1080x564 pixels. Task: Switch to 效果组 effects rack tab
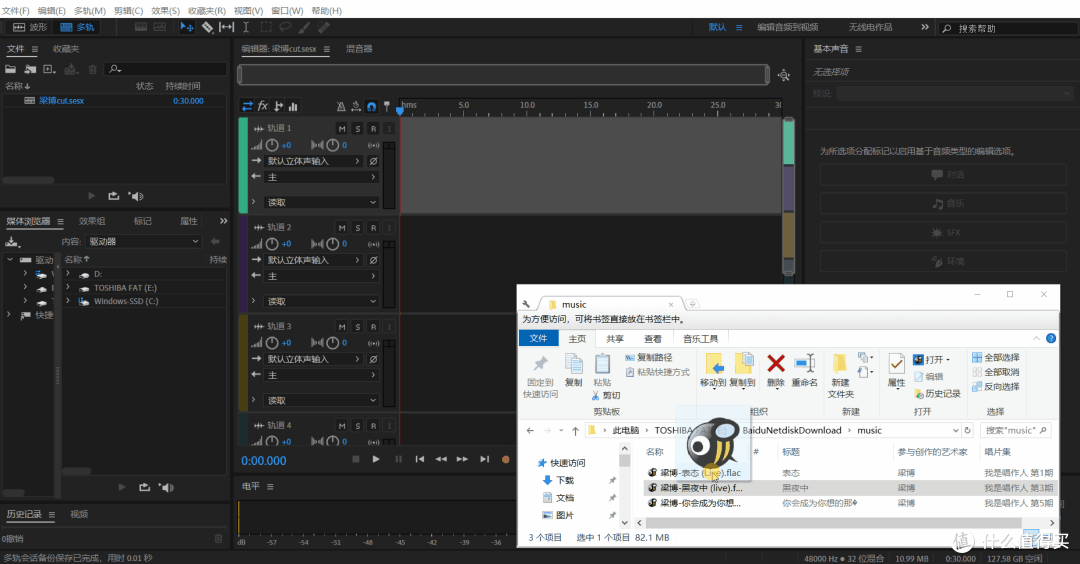92,221
